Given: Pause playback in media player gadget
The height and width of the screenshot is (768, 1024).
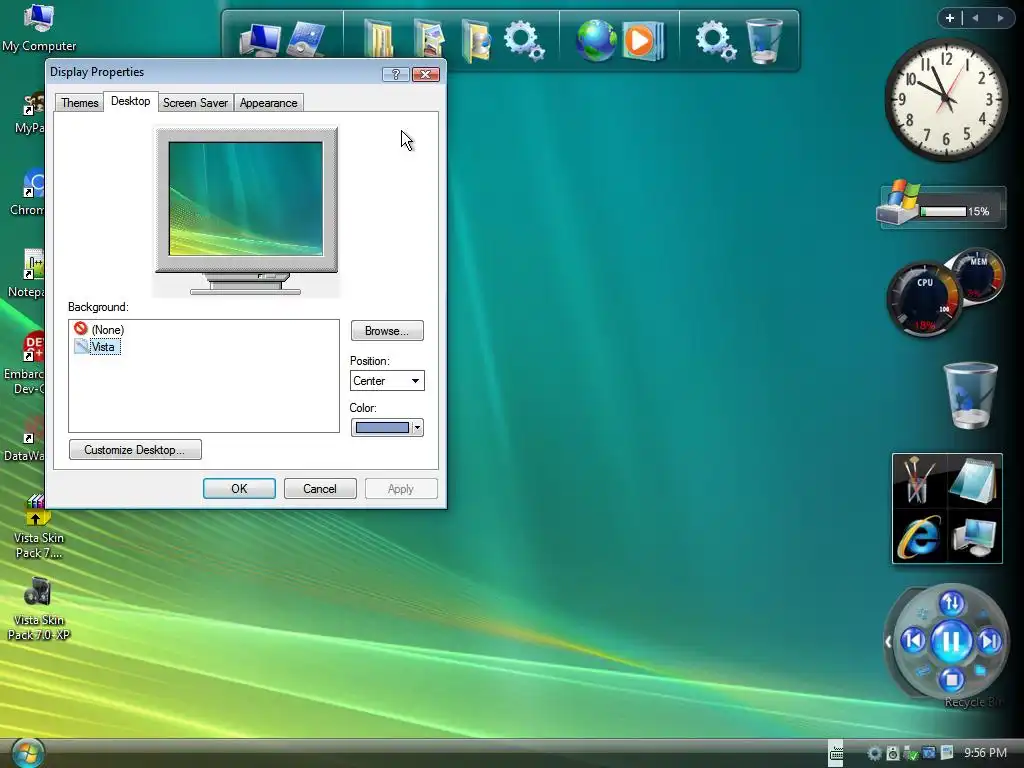Looking at the screenshot, I should (951, 641).
